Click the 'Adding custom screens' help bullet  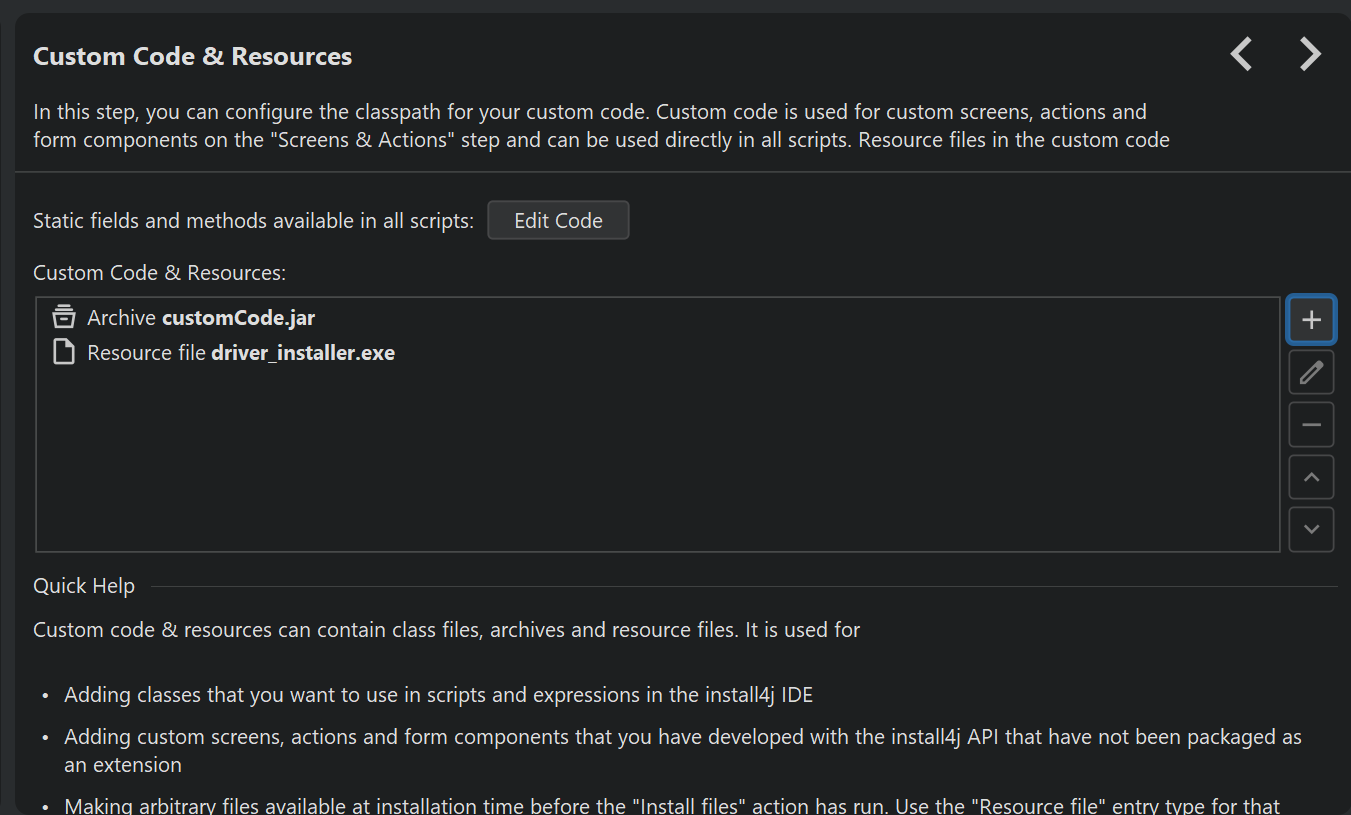pos(682,738)
